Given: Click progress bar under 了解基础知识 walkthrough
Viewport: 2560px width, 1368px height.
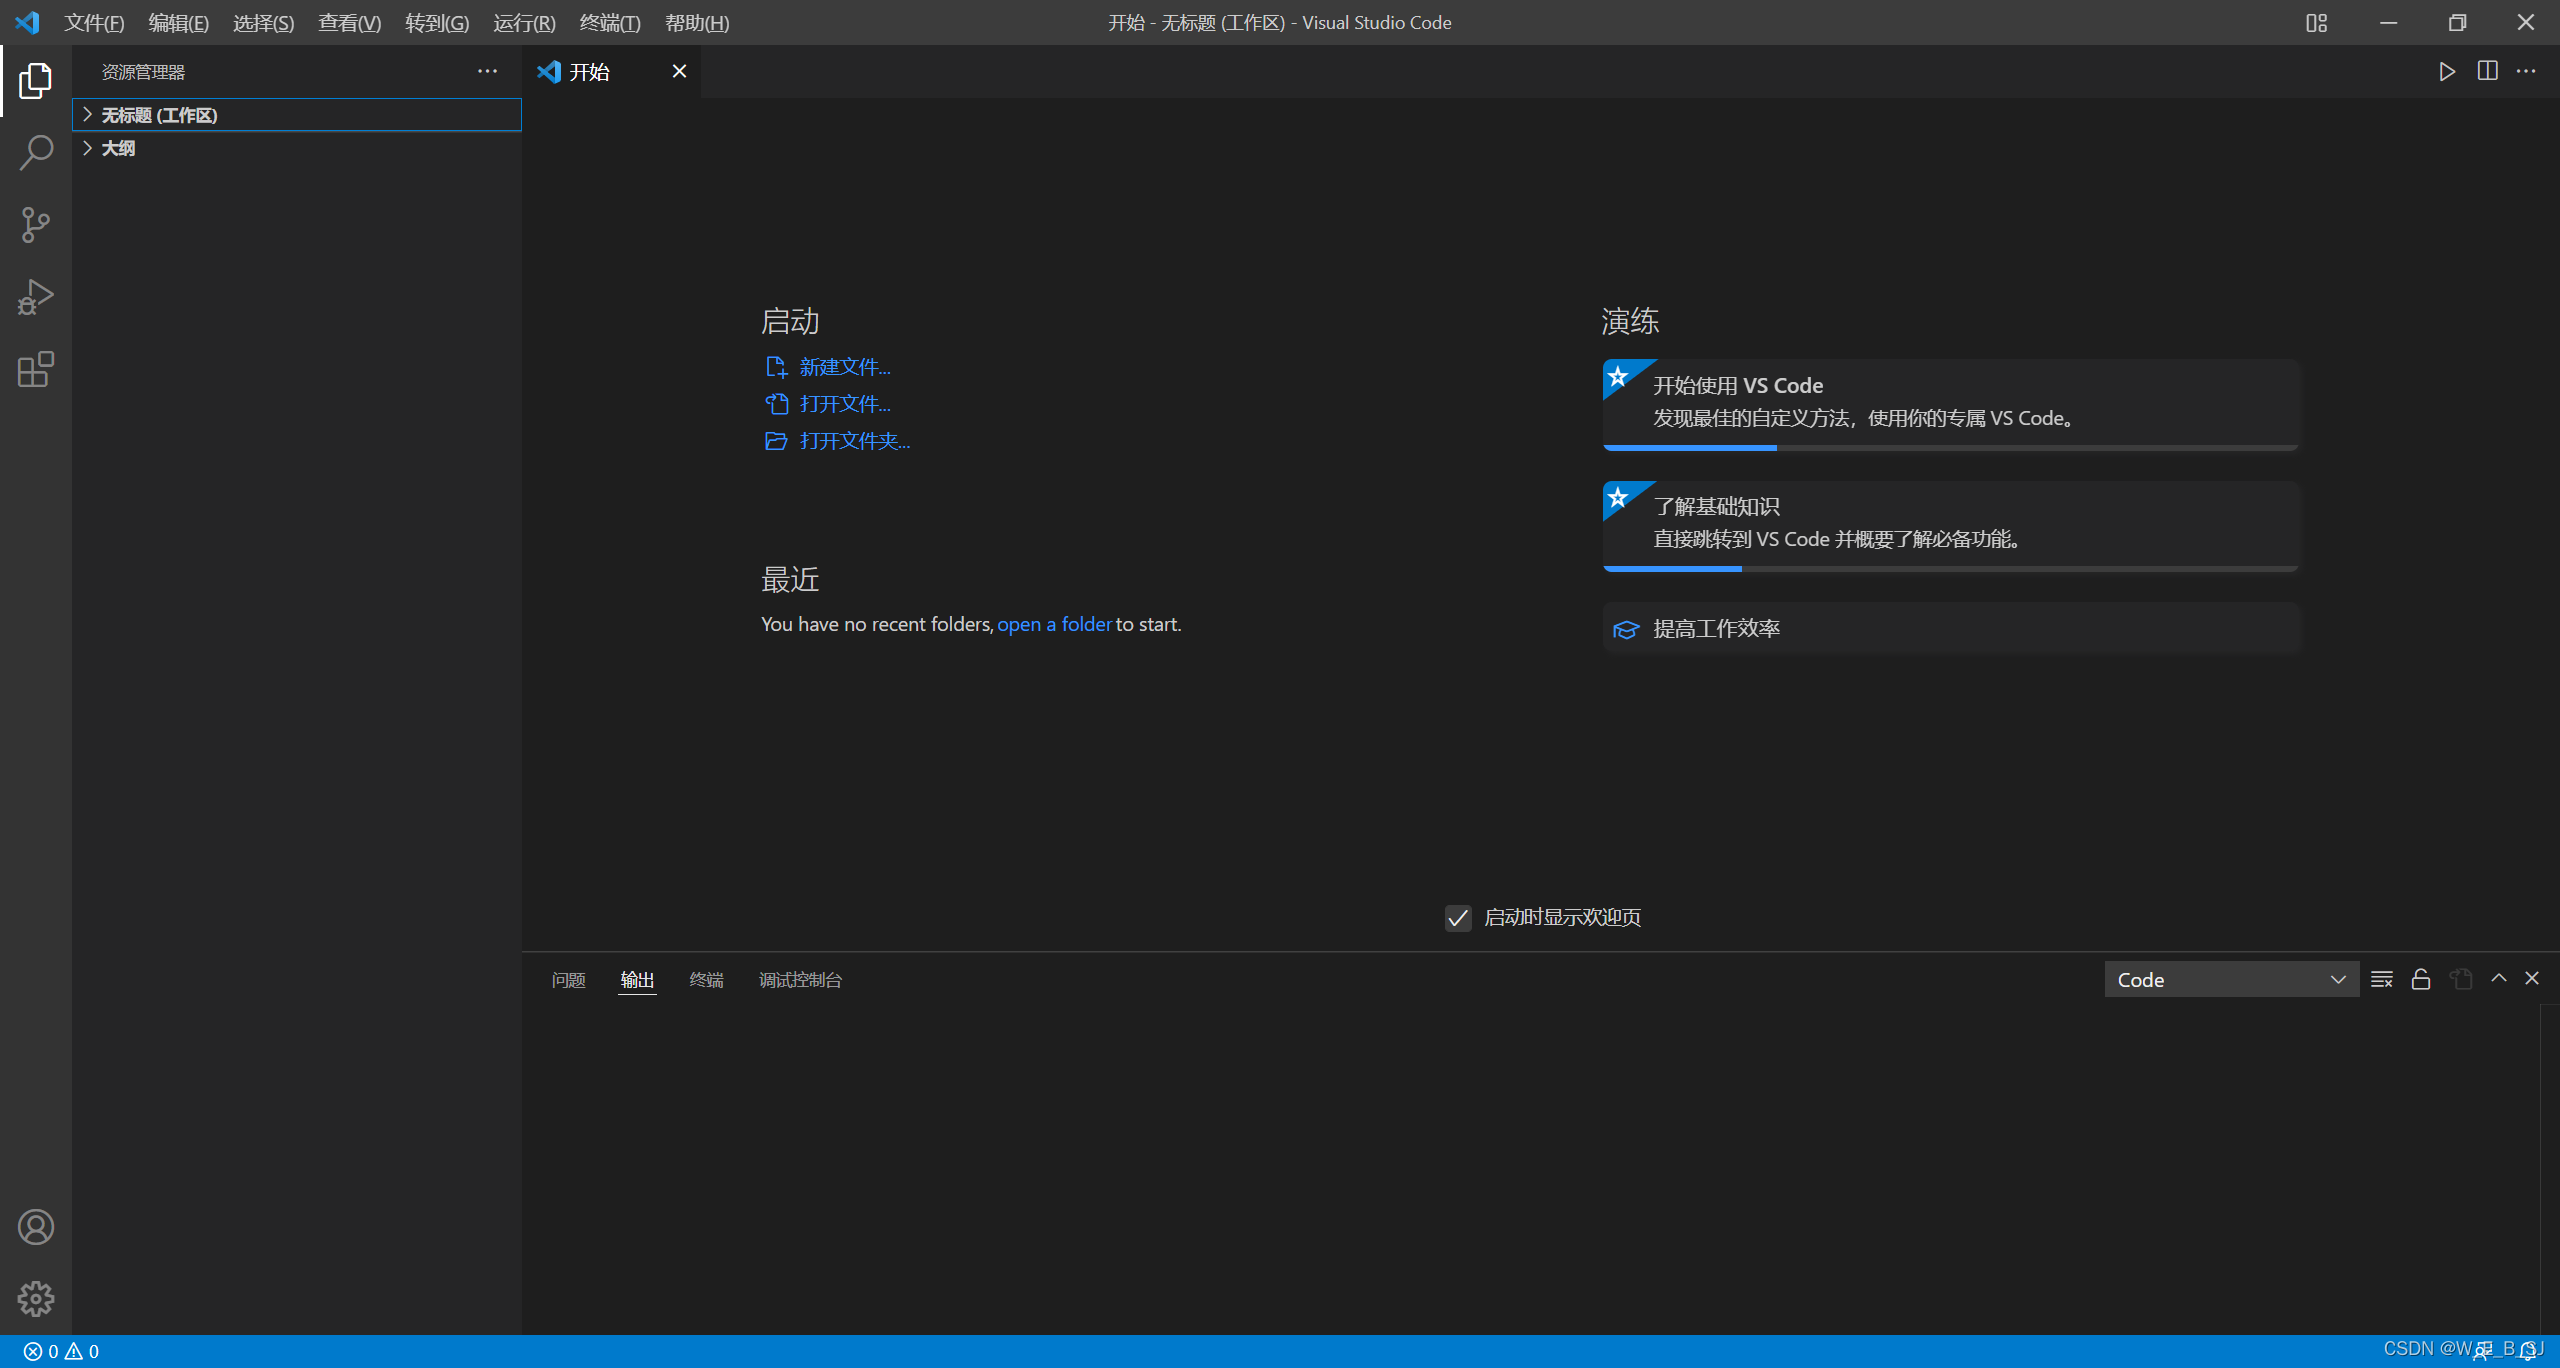Looking at the screenshot, I should click(x=1950, y=568).
